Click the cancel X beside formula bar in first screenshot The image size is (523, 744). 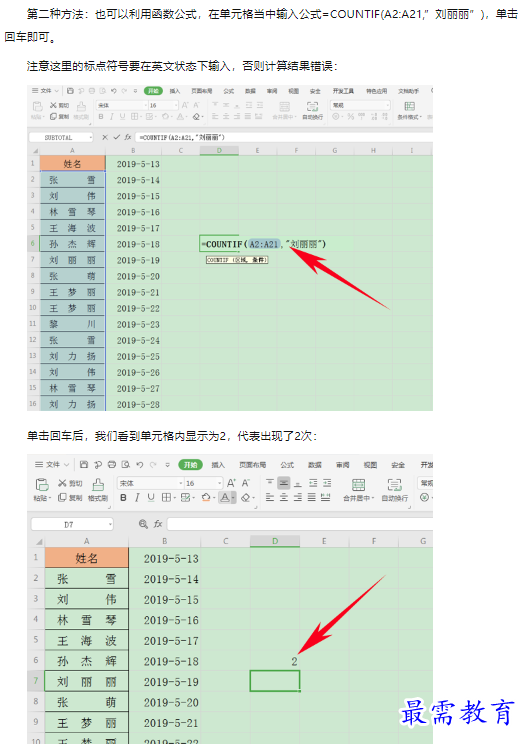(105, 137)
